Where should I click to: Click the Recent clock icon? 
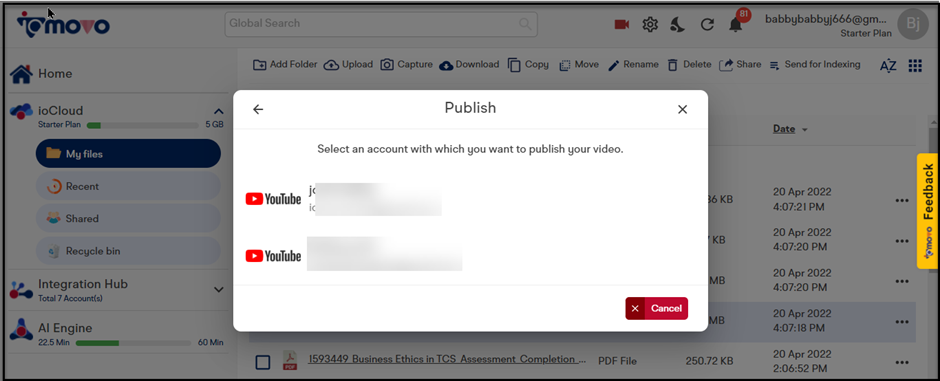pos(54,186)
